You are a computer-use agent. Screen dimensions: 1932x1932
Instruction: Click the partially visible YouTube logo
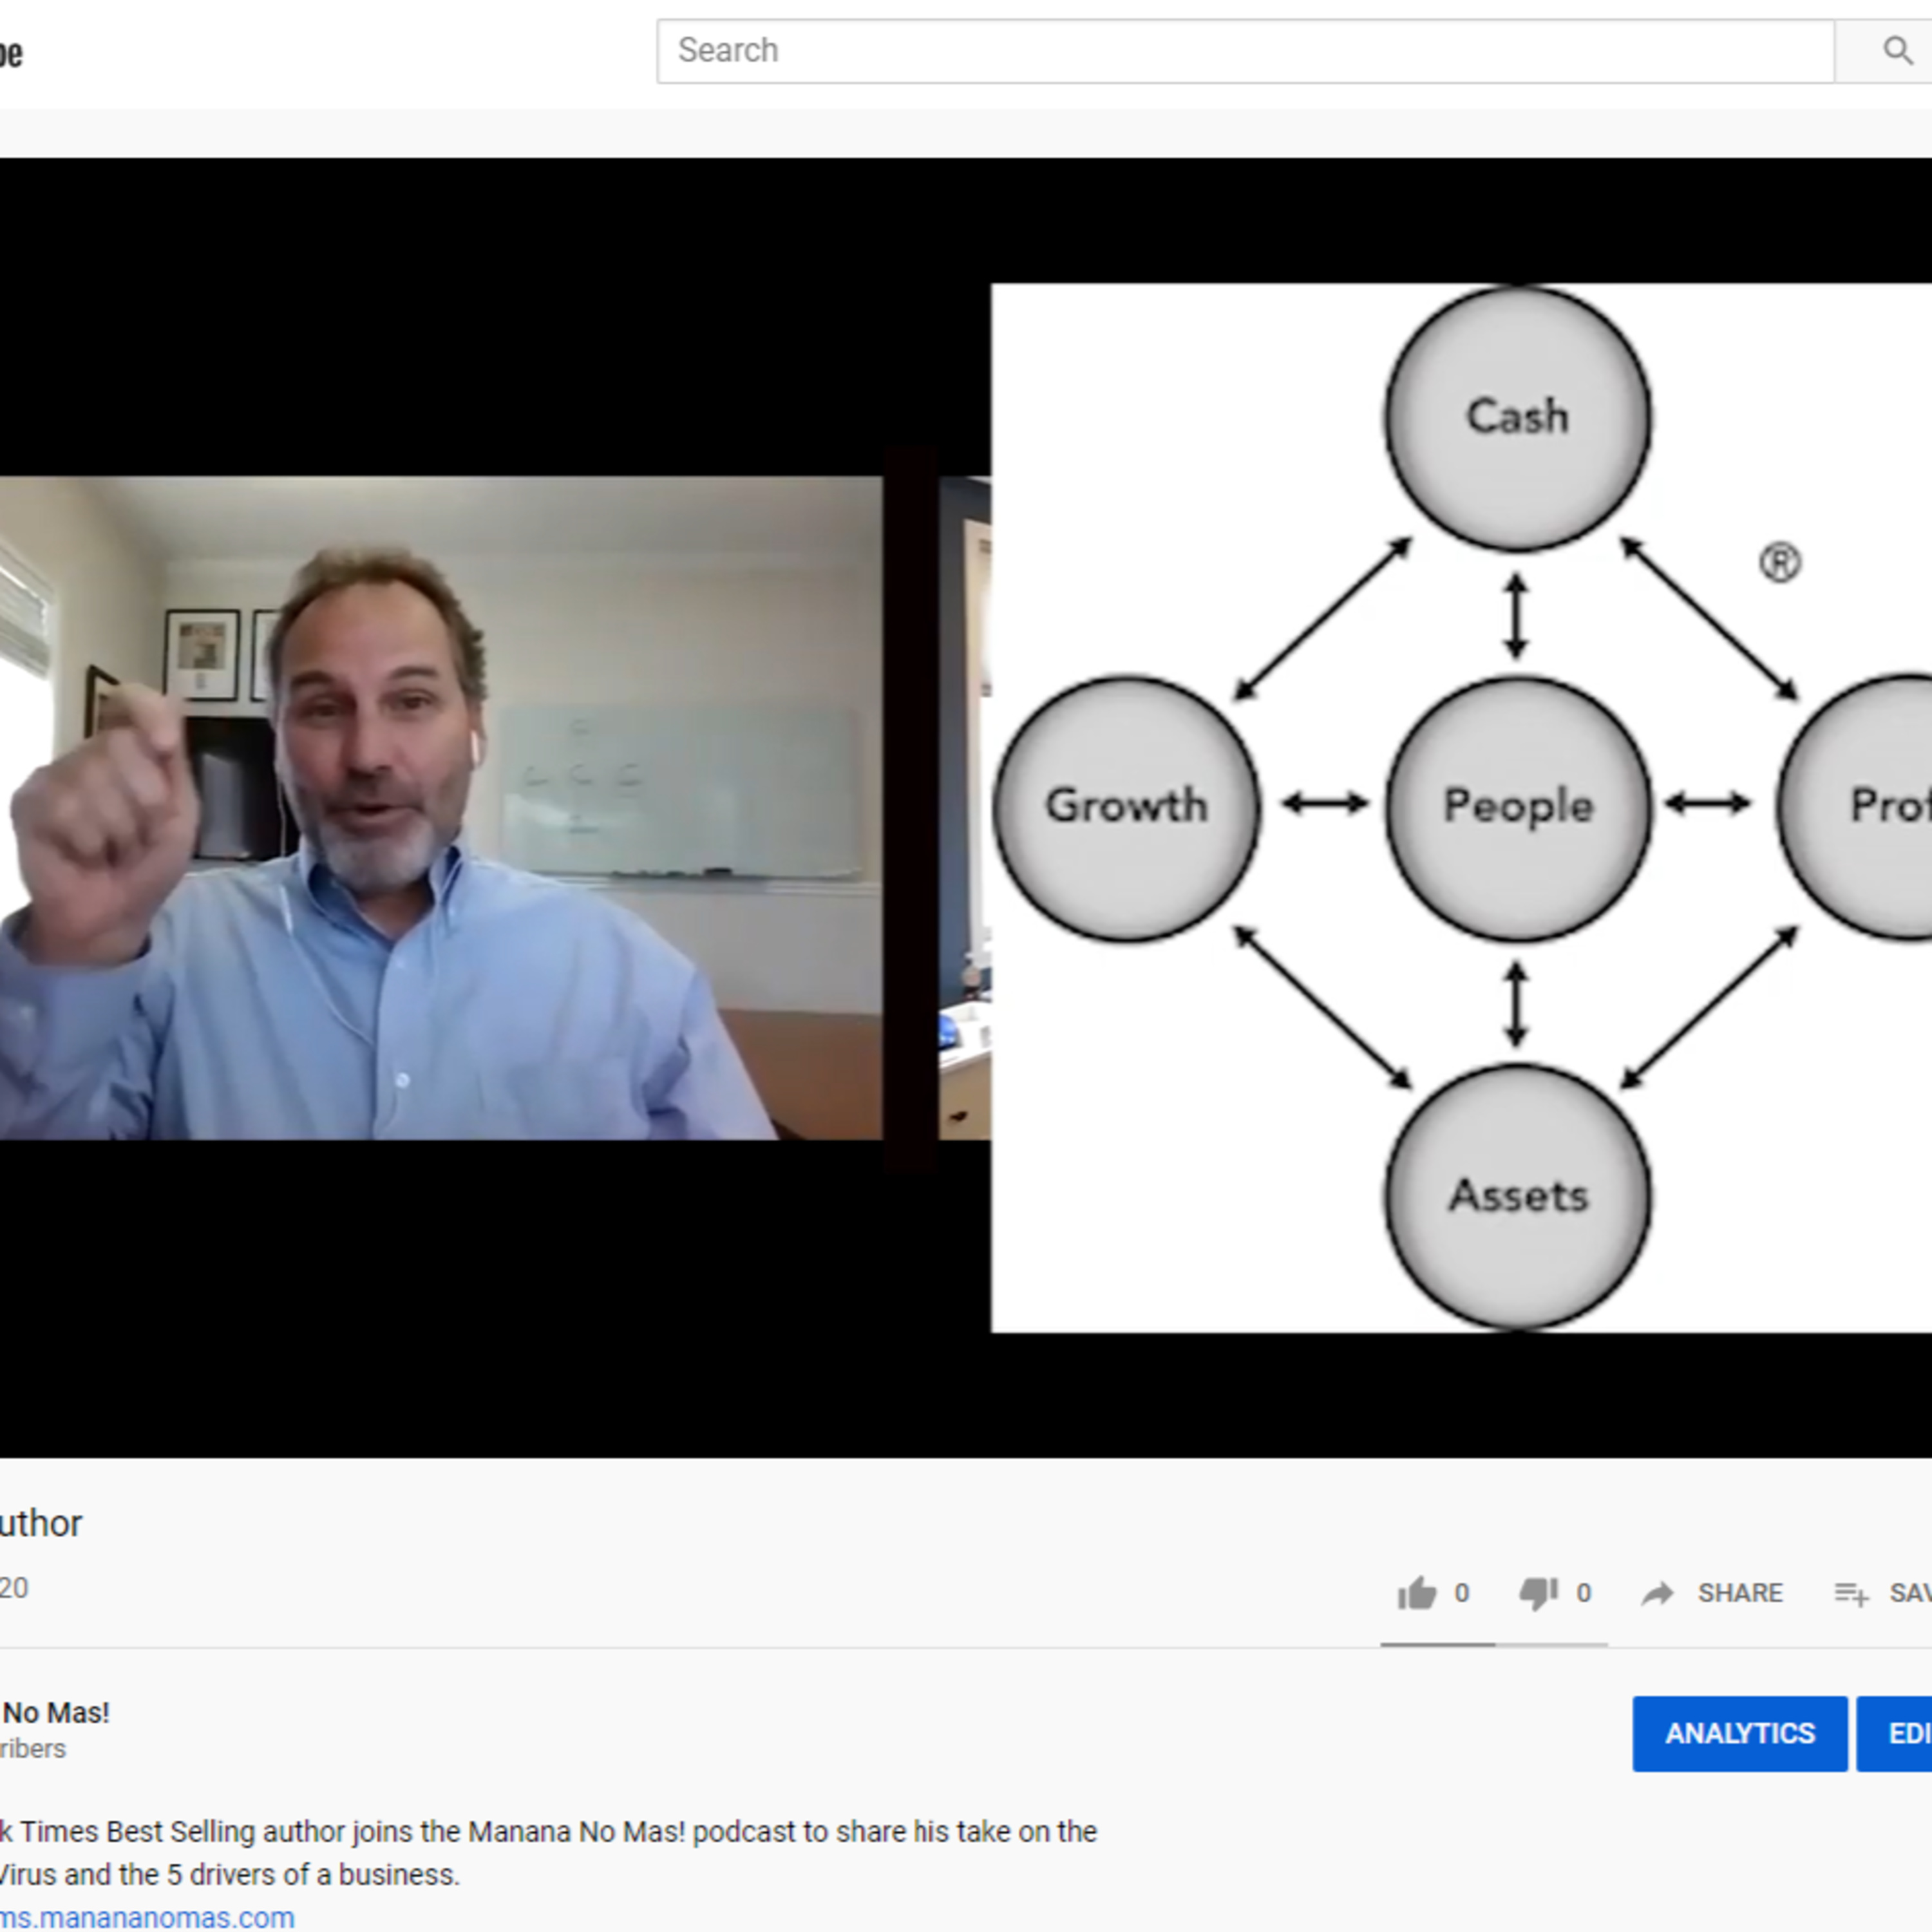[x=10, y=53]
